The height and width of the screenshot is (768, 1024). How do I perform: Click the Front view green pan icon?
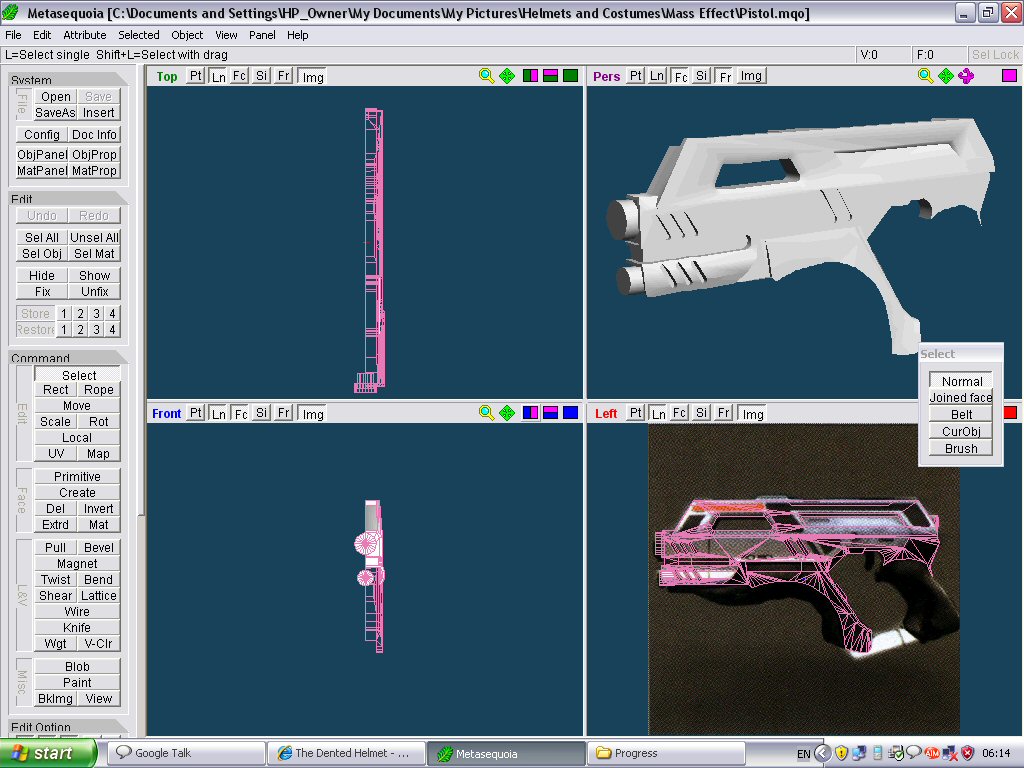point(507,413)
